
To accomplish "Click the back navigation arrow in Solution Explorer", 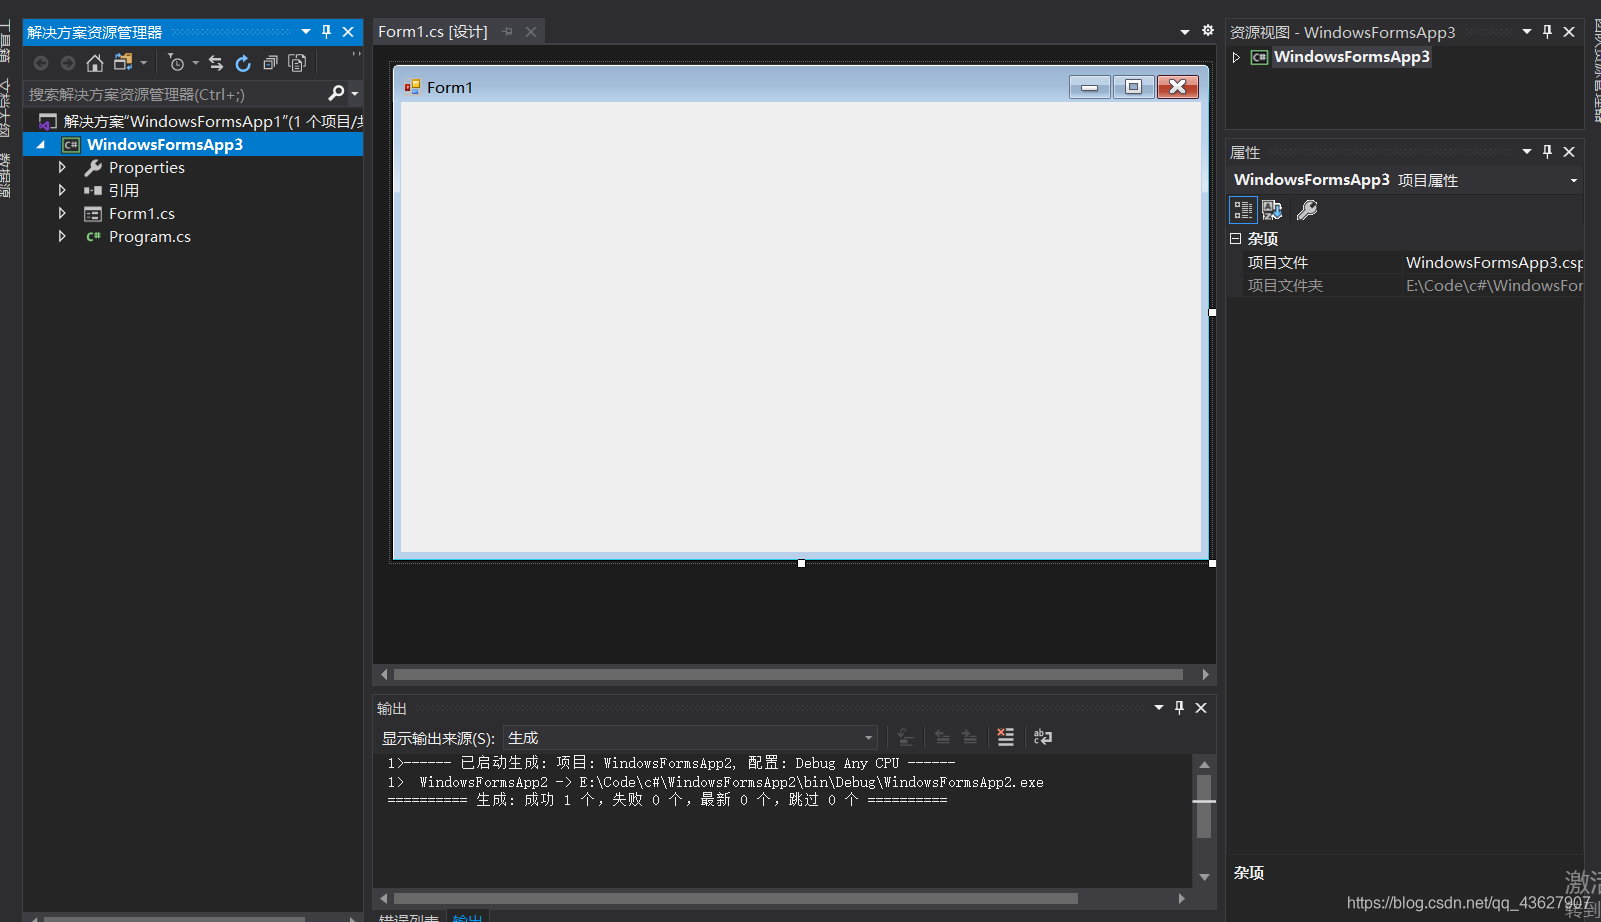I will click(x=41, y=63).
